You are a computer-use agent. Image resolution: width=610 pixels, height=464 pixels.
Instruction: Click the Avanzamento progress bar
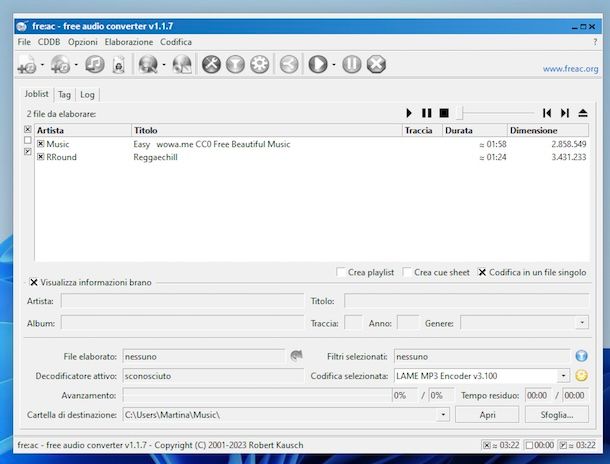click(x=257, y=396)
